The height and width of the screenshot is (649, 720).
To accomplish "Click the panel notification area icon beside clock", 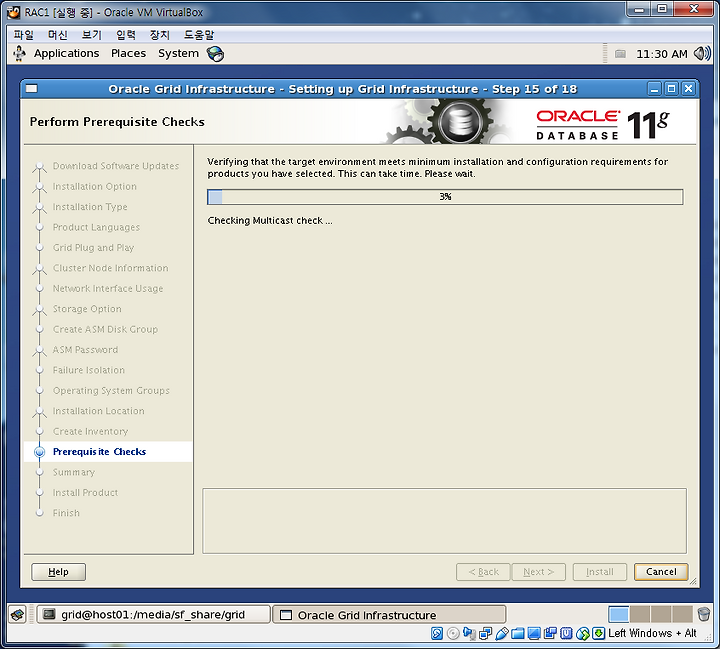I will (x=620, y=54).
